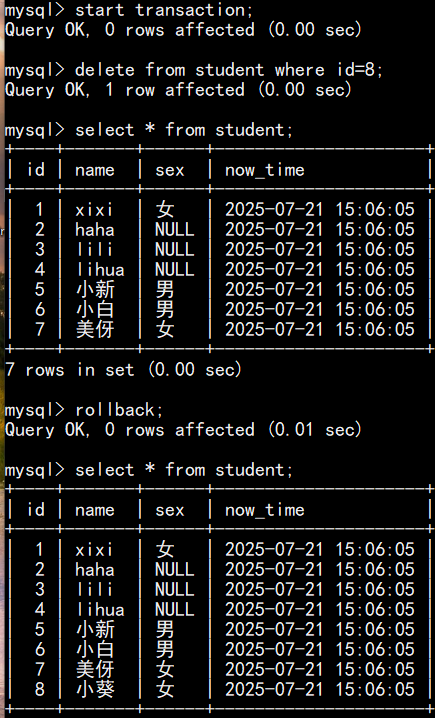Click the 'start transaction;' command text

(164, 10)
